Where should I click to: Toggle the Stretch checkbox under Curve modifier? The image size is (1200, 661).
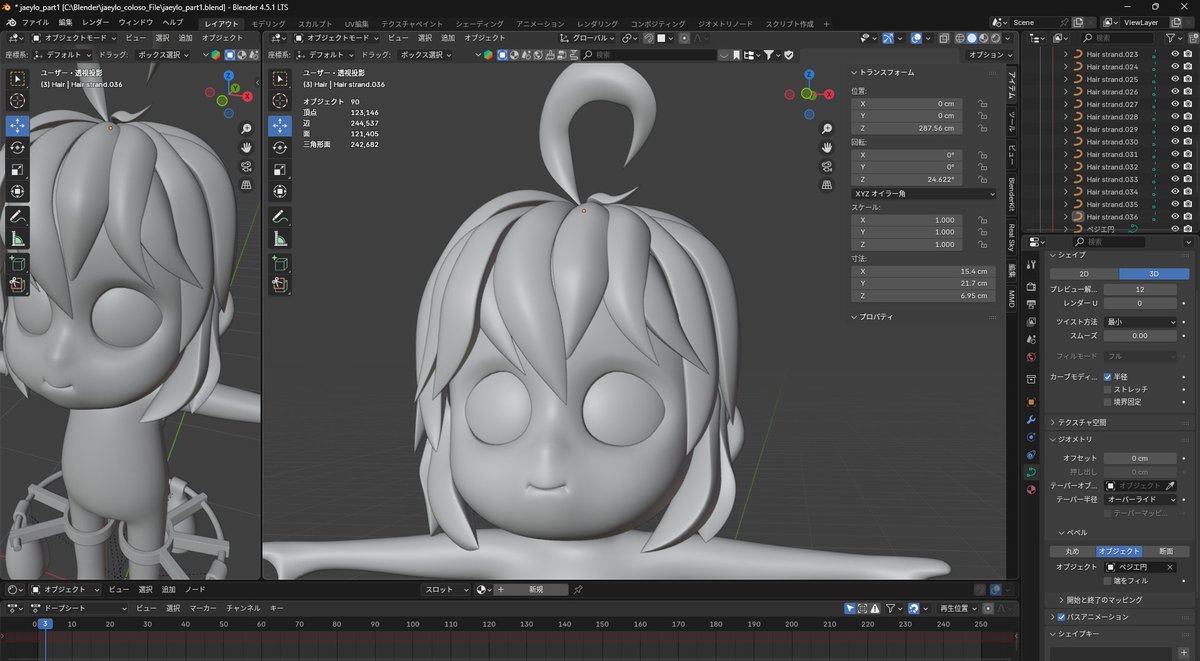1108,389
